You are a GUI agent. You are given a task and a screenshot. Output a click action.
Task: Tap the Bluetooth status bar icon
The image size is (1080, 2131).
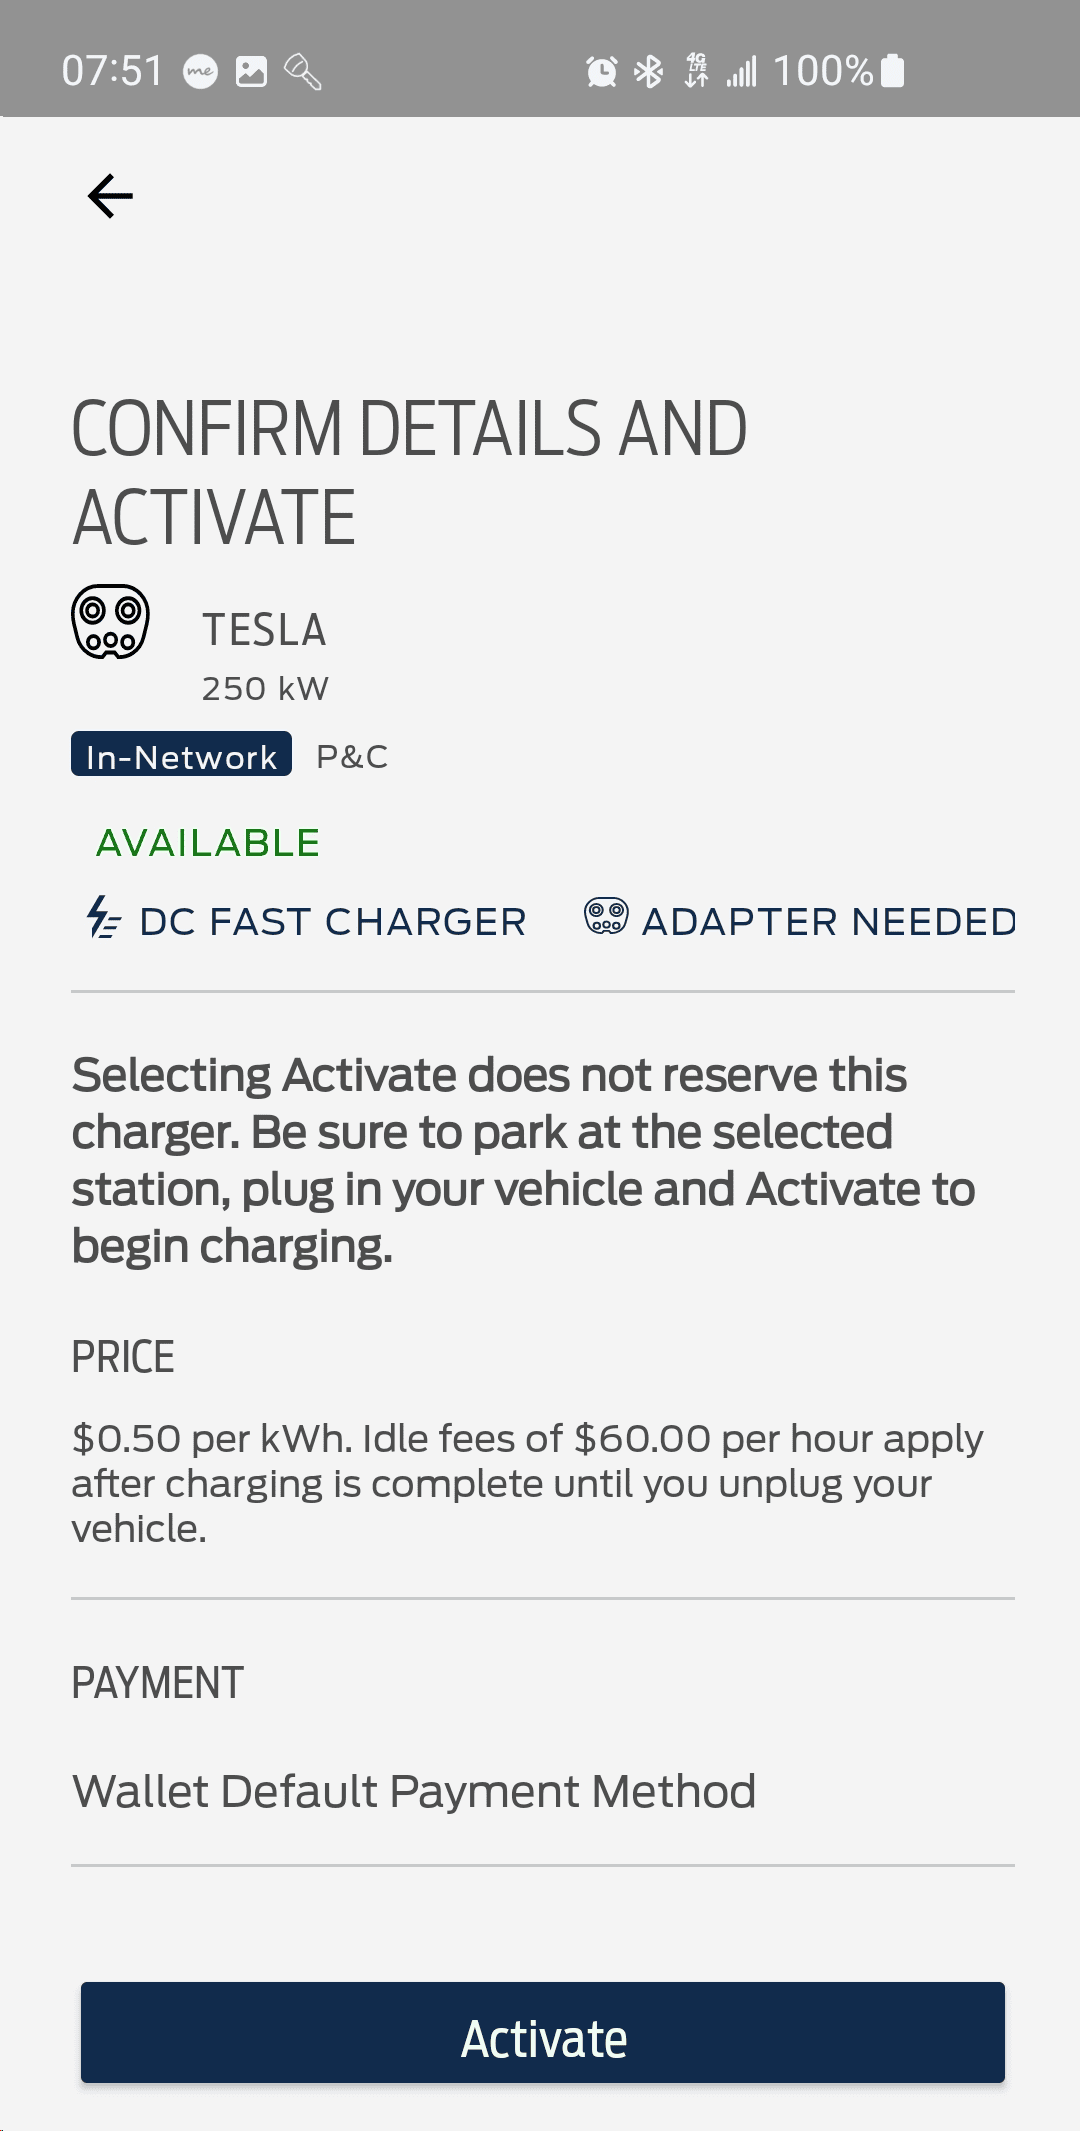650,71
